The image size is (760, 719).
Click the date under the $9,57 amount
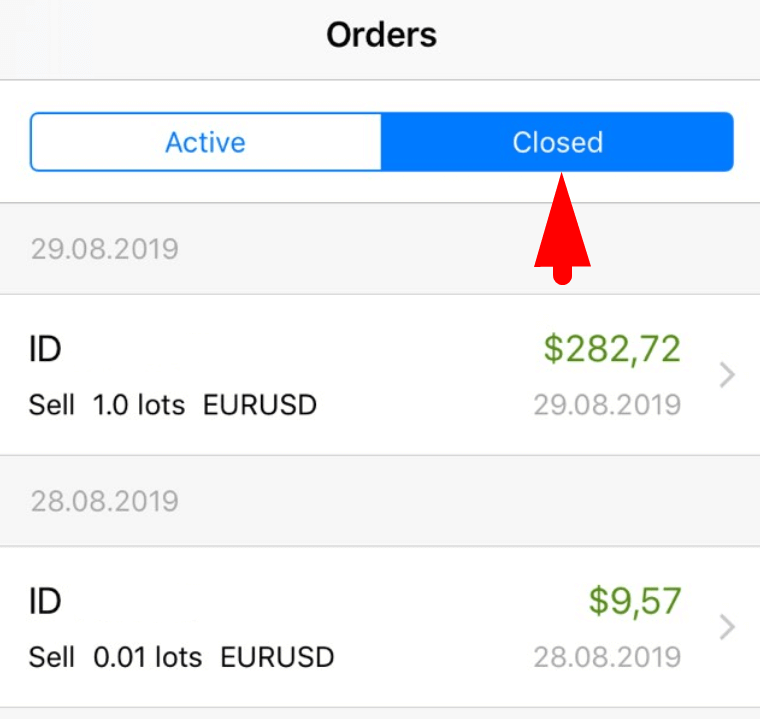click(607, 657)
